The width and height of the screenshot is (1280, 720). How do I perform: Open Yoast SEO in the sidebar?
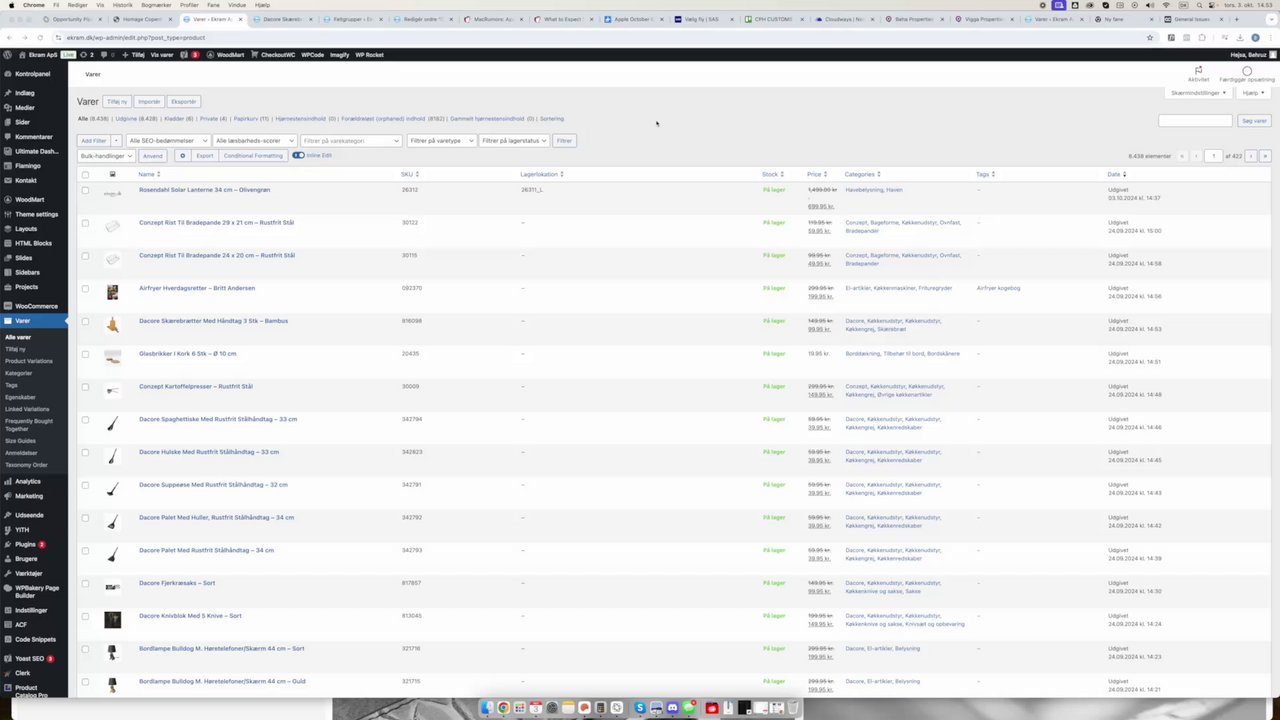pos(29,659)
